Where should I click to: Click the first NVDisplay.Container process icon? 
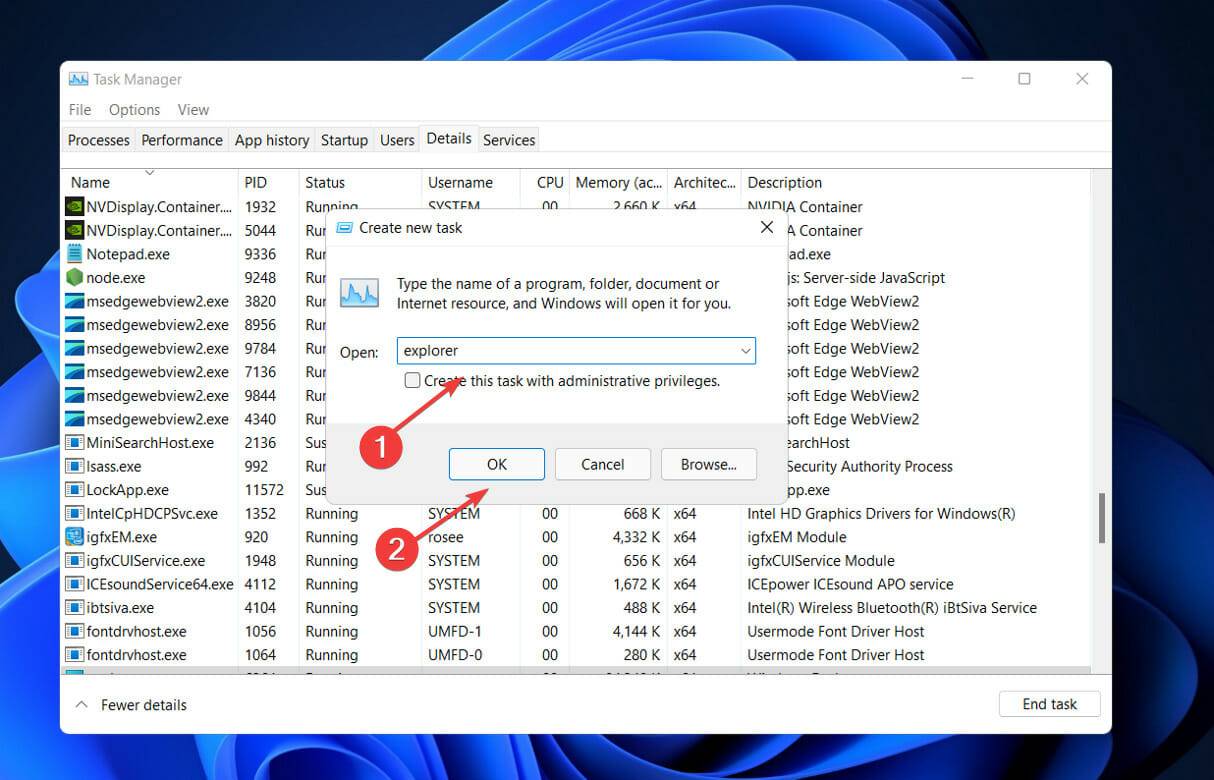click(x=74, y=207)
